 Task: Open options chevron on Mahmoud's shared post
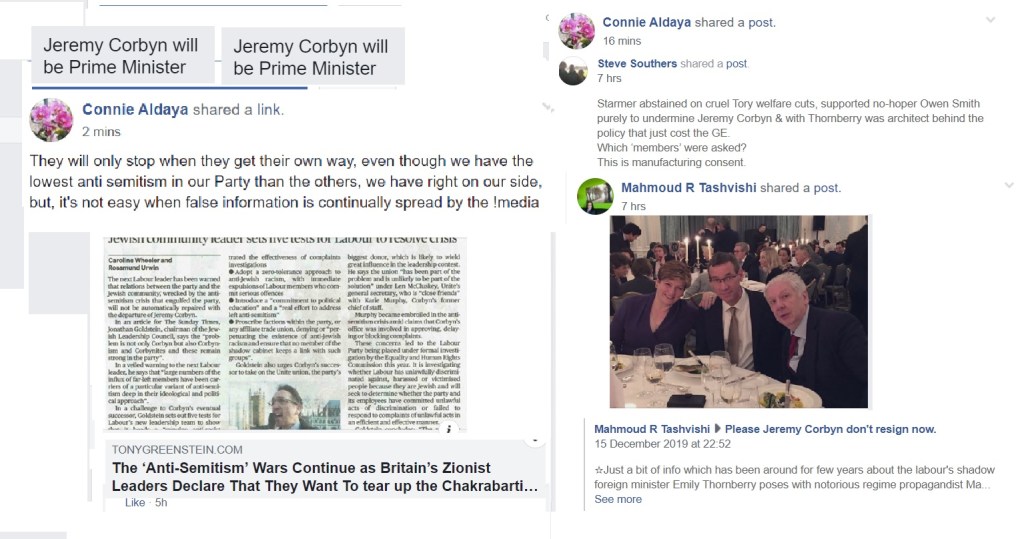1008,186
